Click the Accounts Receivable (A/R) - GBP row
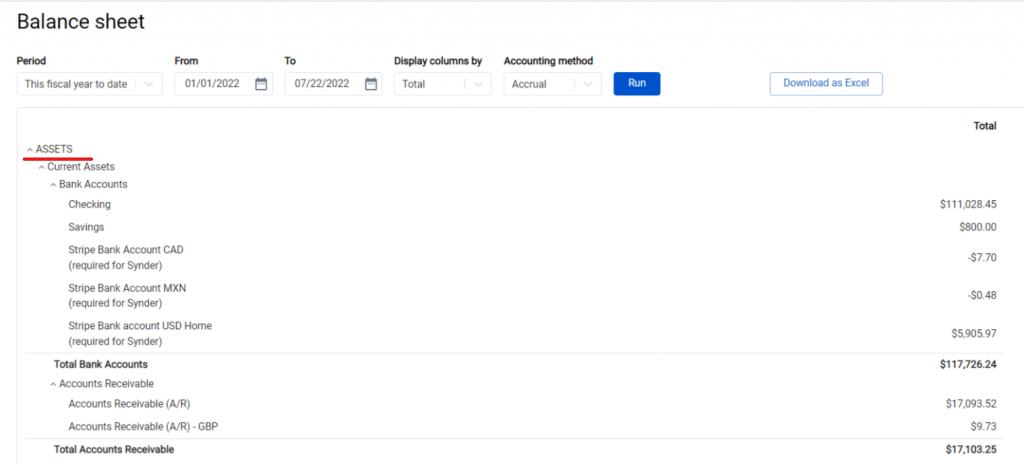The height and width of the screenshot is (464, 1024). pos(511,427)
